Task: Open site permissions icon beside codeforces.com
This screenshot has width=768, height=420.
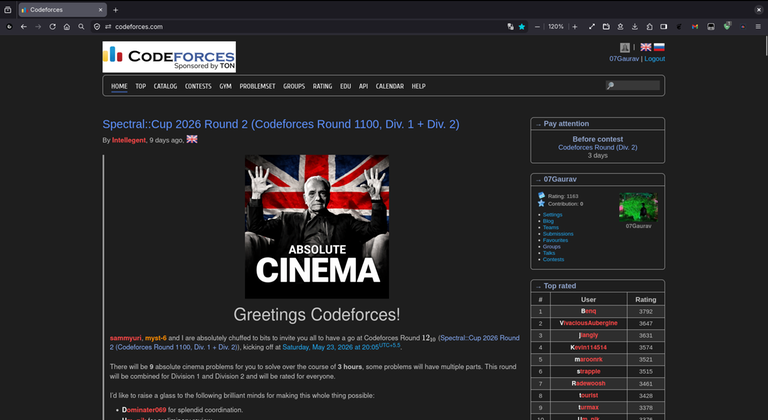Action: coord(108,27)
